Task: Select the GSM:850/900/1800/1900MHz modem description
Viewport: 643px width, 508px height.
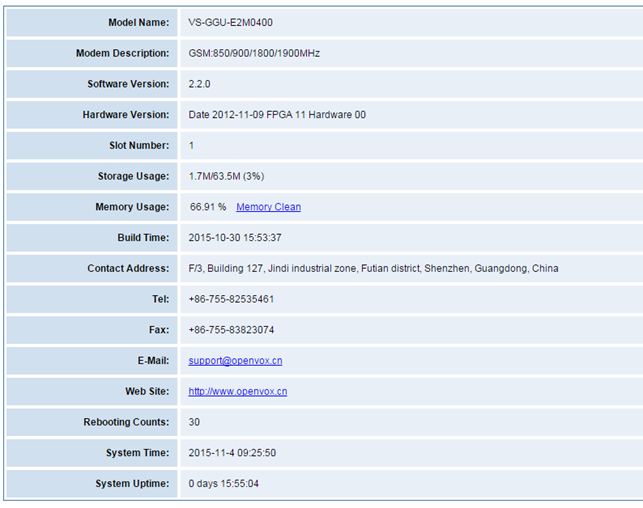Action: [254, 53]
